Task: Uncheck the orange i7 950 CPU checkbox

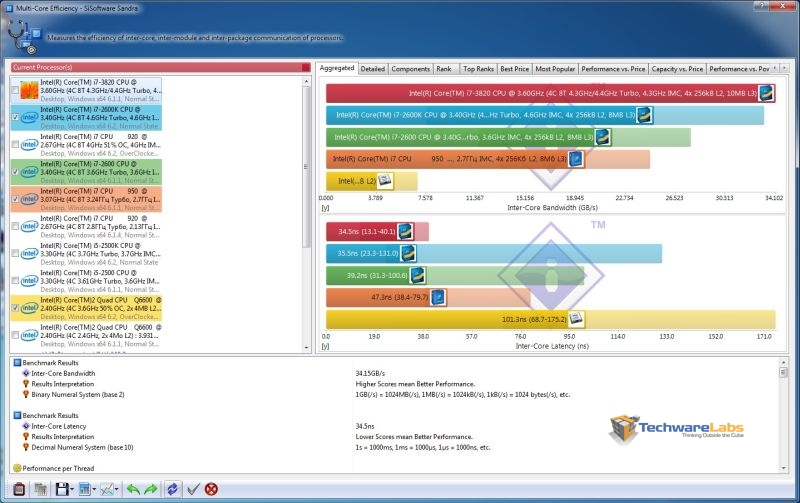Action: 15,199
